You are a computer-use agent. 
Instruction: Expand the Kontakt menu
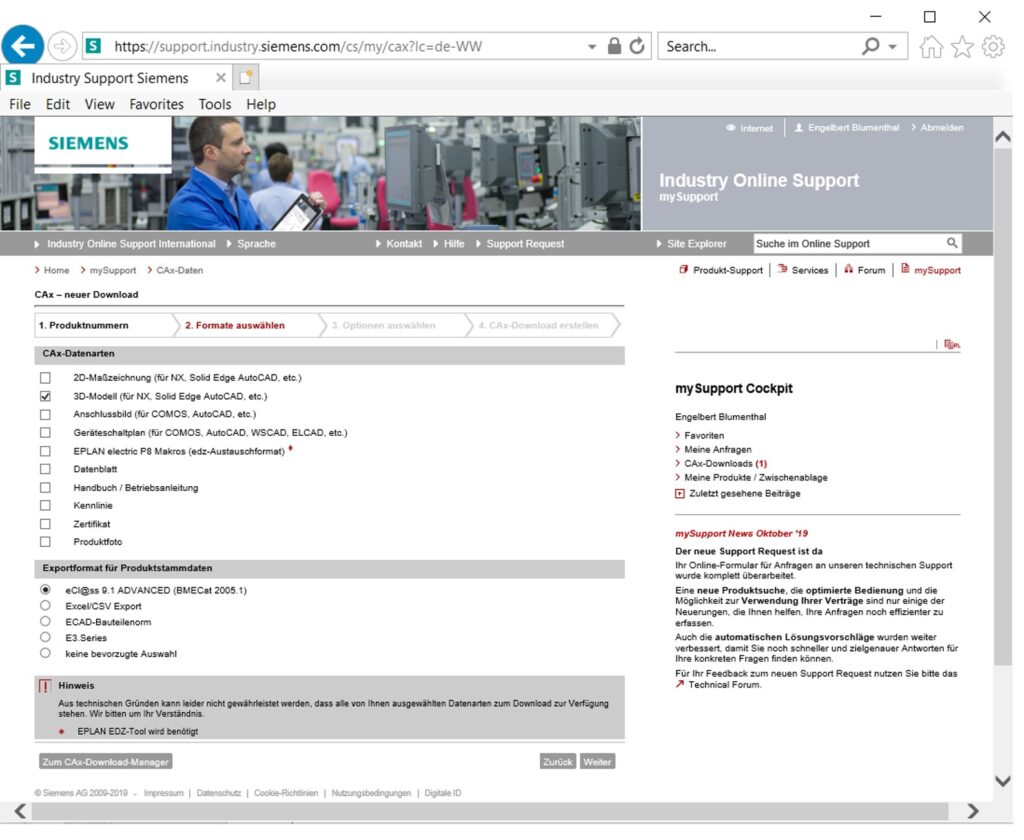[x=399, y=244]
